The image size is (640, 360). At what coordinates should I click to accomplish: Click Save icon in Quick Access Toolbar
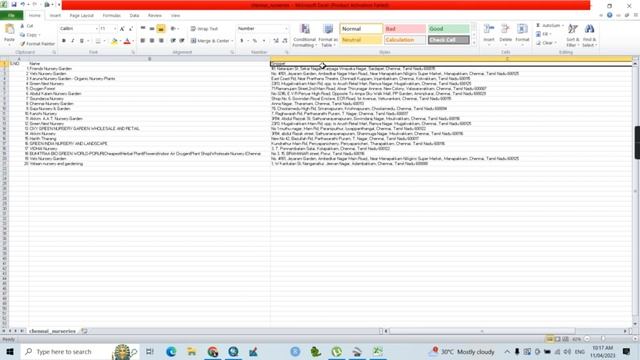point(14,4)
